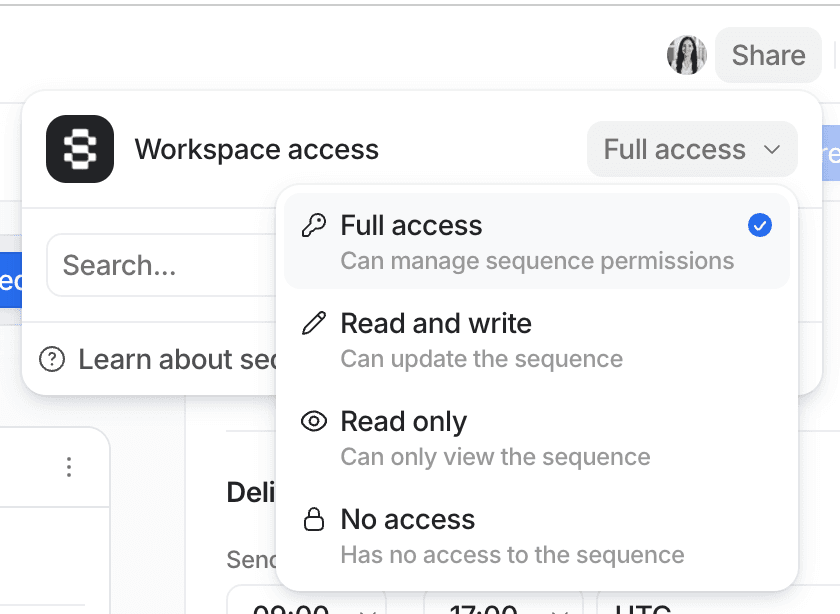Image resolution: width=840 pixels, height=614 pixels.
Task: Click the Workspace access label
Action: [257, 150]
